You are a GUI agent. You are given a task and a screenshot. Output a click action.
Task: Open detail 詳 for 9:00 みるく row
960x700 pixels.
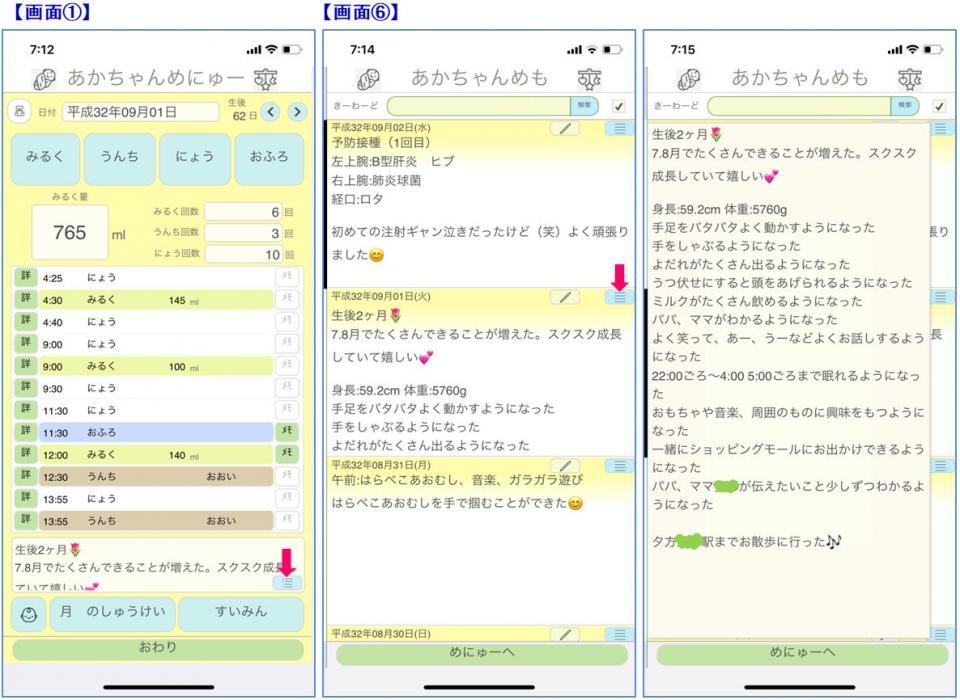tap(26, 366)
